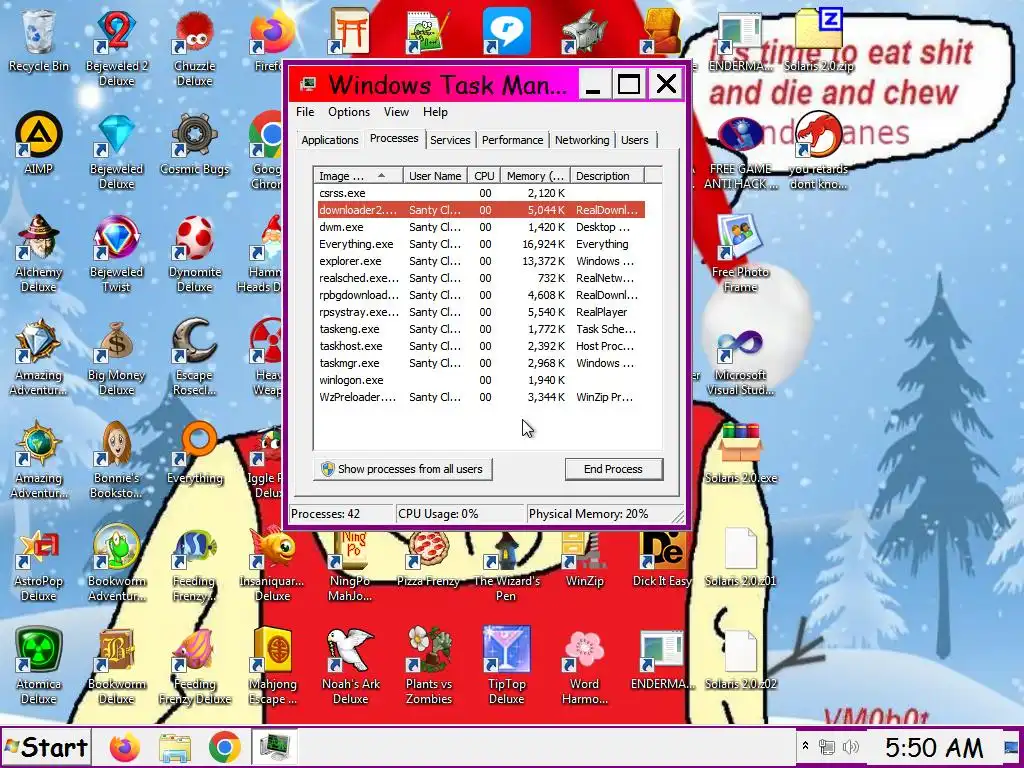Select the AstroPop Deluxe icon

tap(39, 563)
